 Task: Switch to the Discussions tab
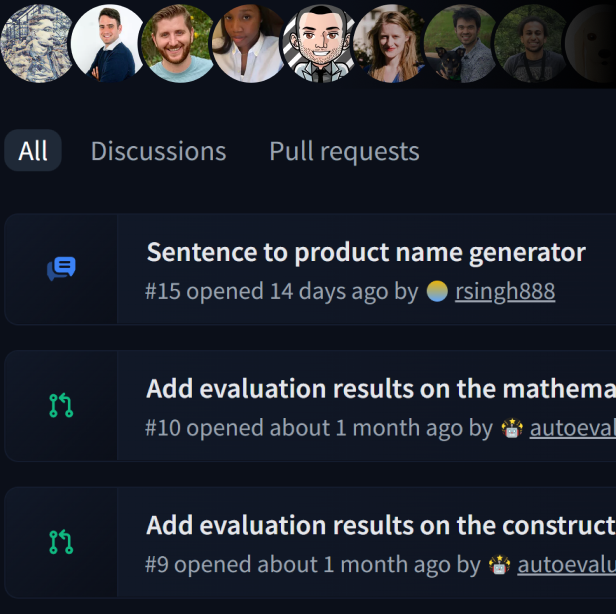point(158,151)
